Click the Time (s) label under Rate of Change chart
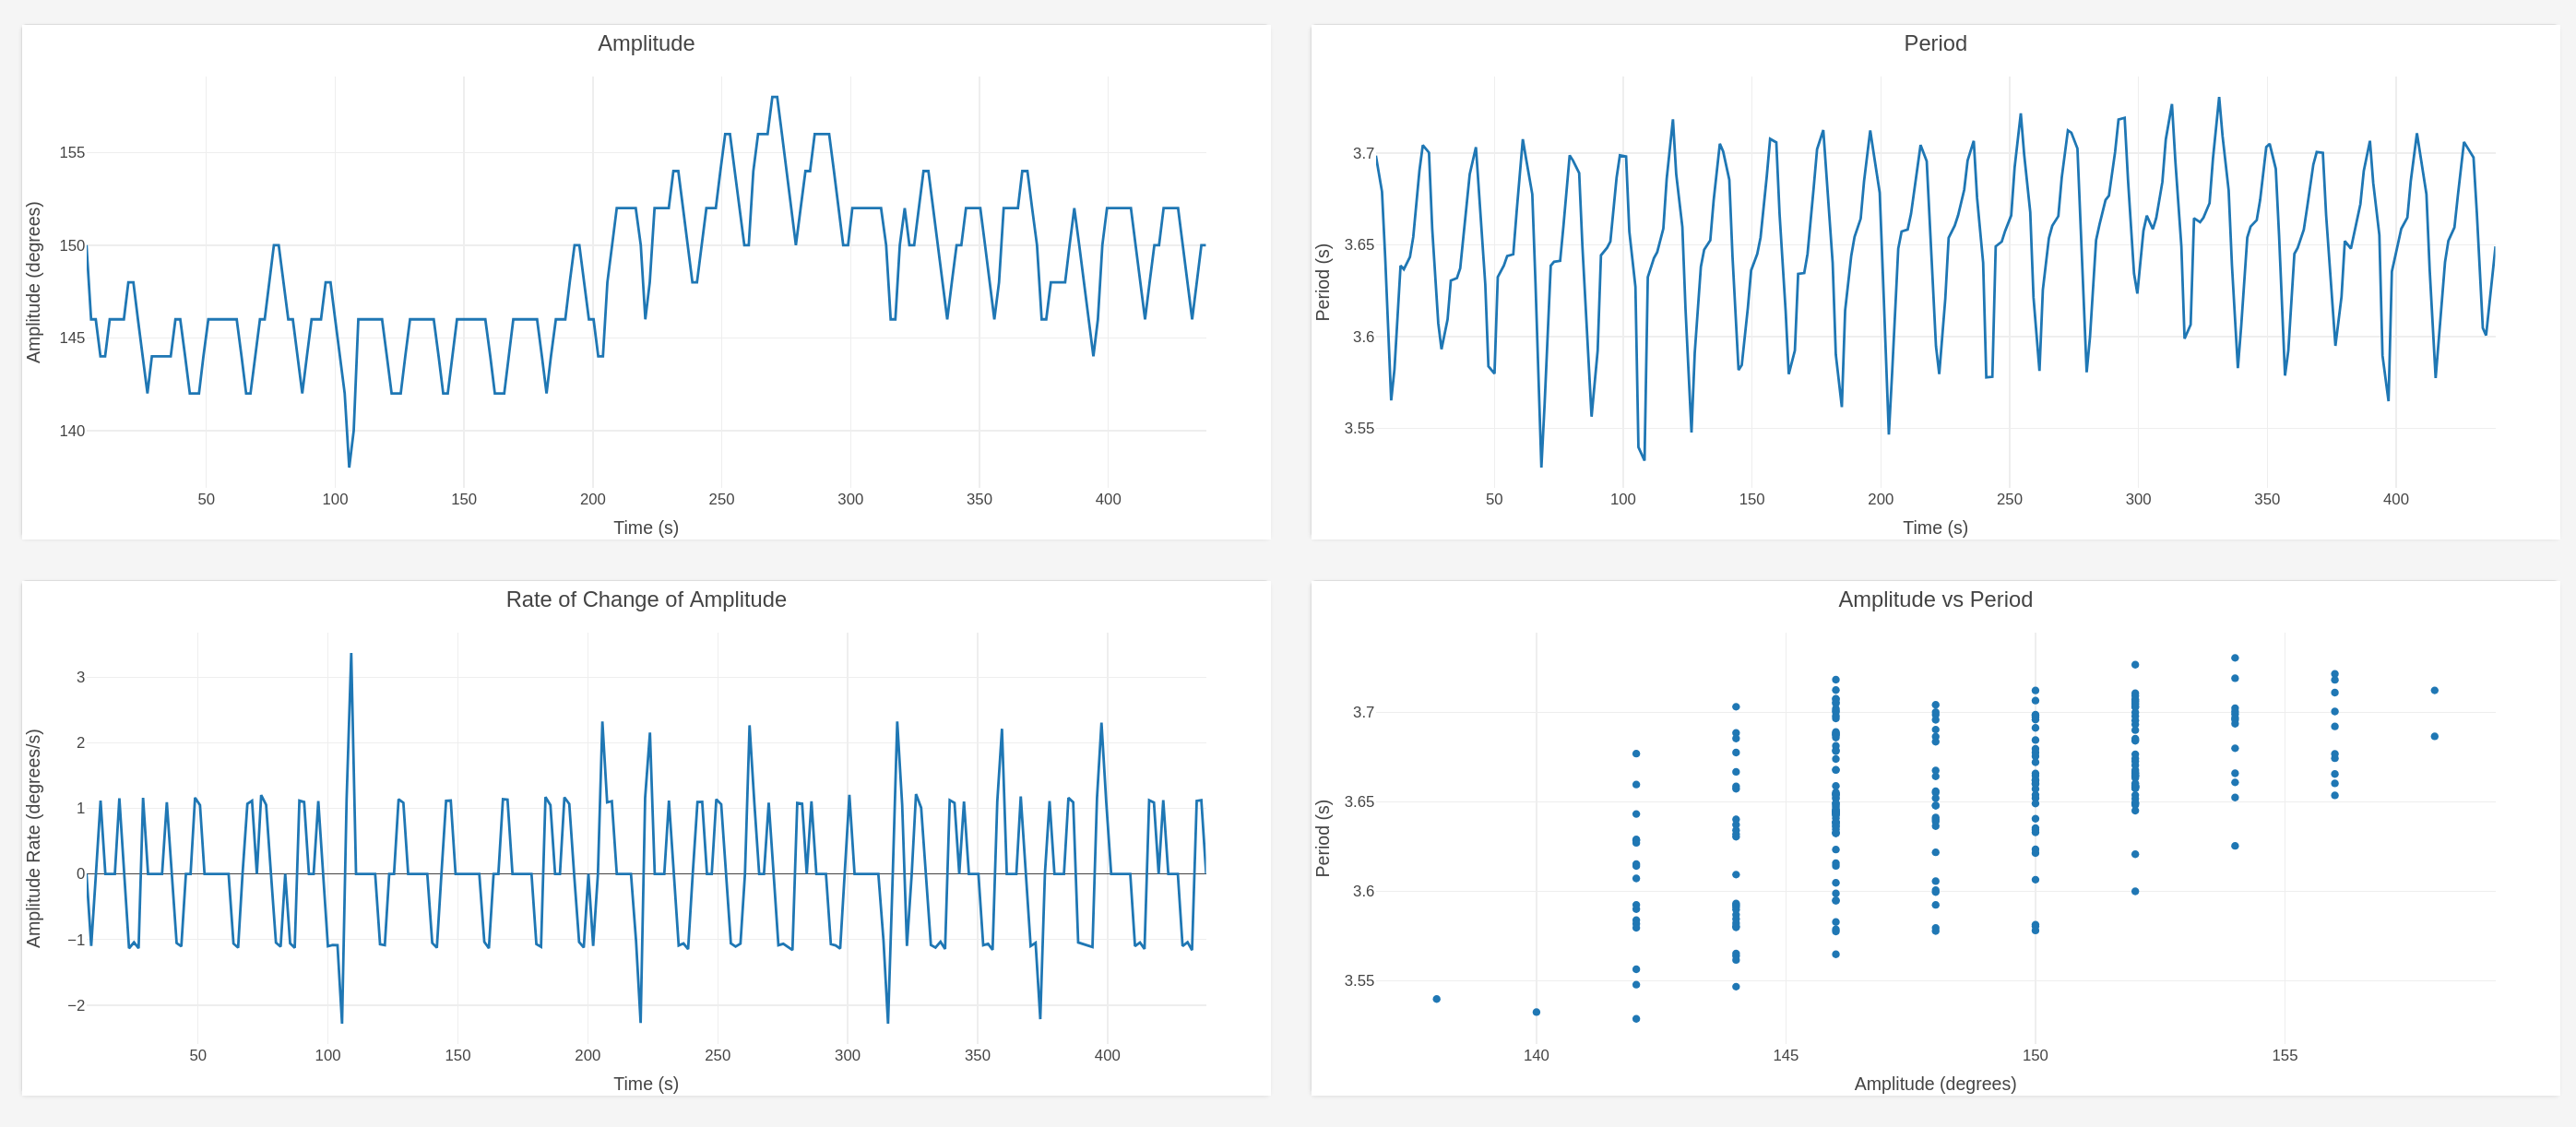Screen dimensions: 2576x1127 point(645,1083)
